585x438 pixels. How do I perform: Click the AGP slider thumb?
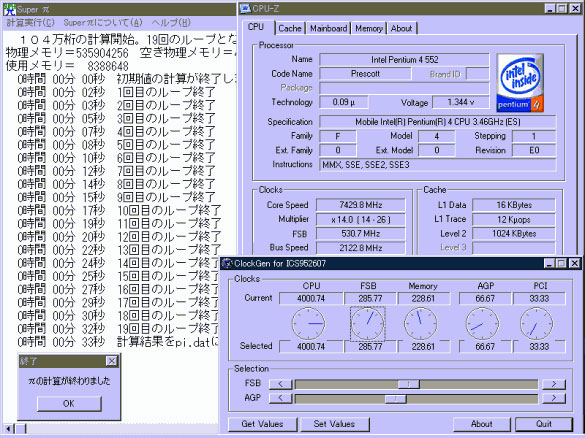coord(395,398)
